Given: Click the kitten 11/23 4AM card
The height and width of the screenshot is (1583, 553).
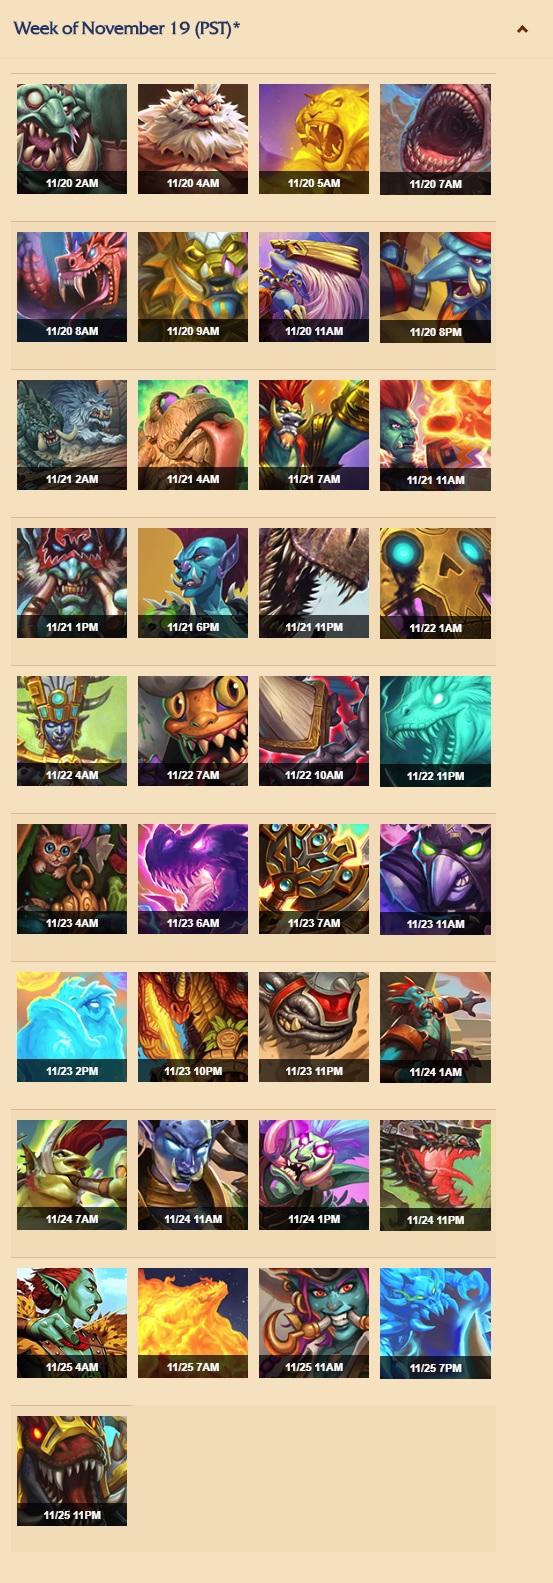Looking at the screenshot, I should pos(72,879).
